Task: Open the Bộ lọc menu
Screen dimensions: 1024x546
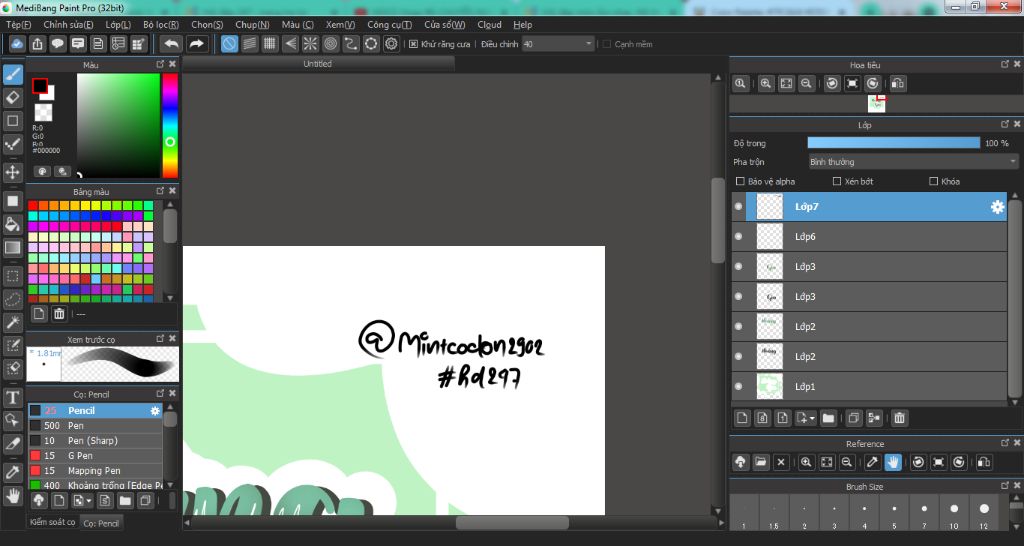Action: [x=161, y=25]
